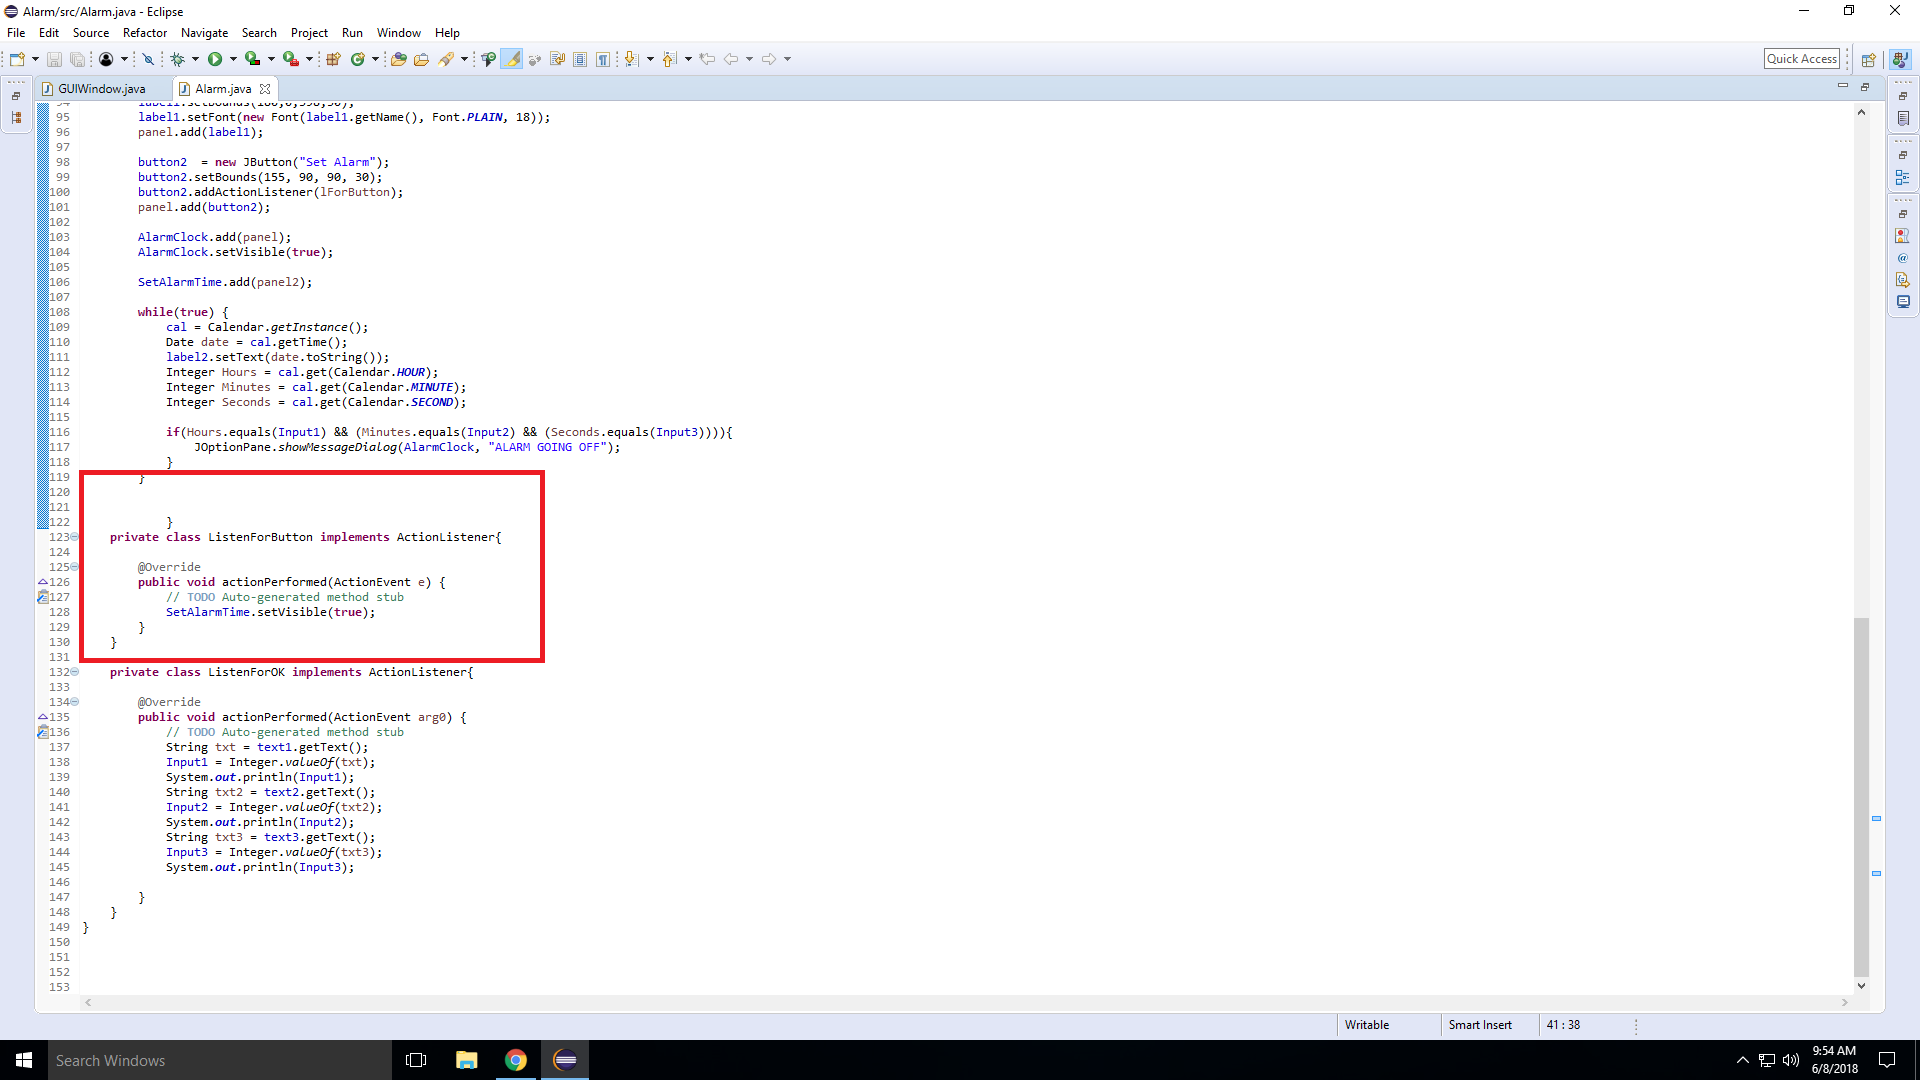
Task: Click the Last Edit Location arrow icon
Action: click(707, 59)
